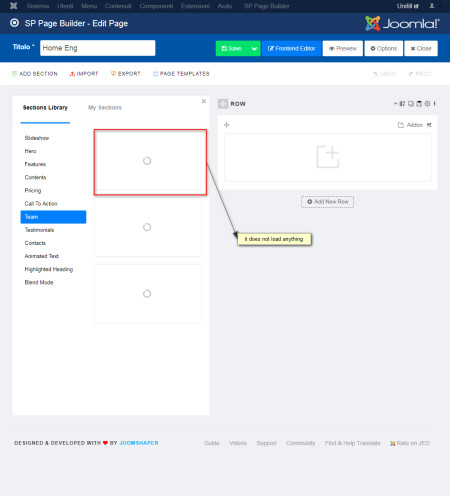Screen dimensions: 450x496
Task: Collapse the row with the chevron icon
Action: (395, 104)
